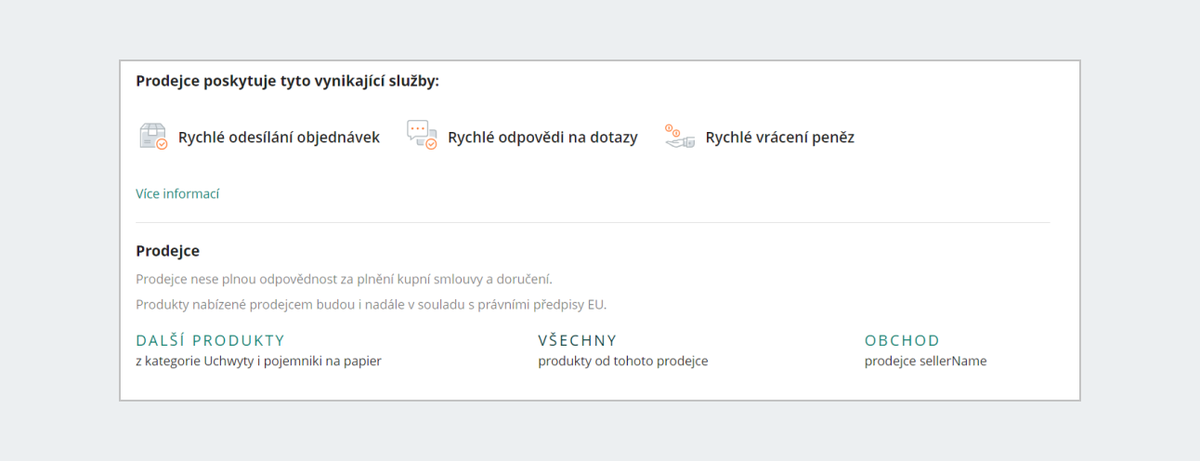Click 'Rychlé odpovědi na dotazy' label

(x=543, y=138)
